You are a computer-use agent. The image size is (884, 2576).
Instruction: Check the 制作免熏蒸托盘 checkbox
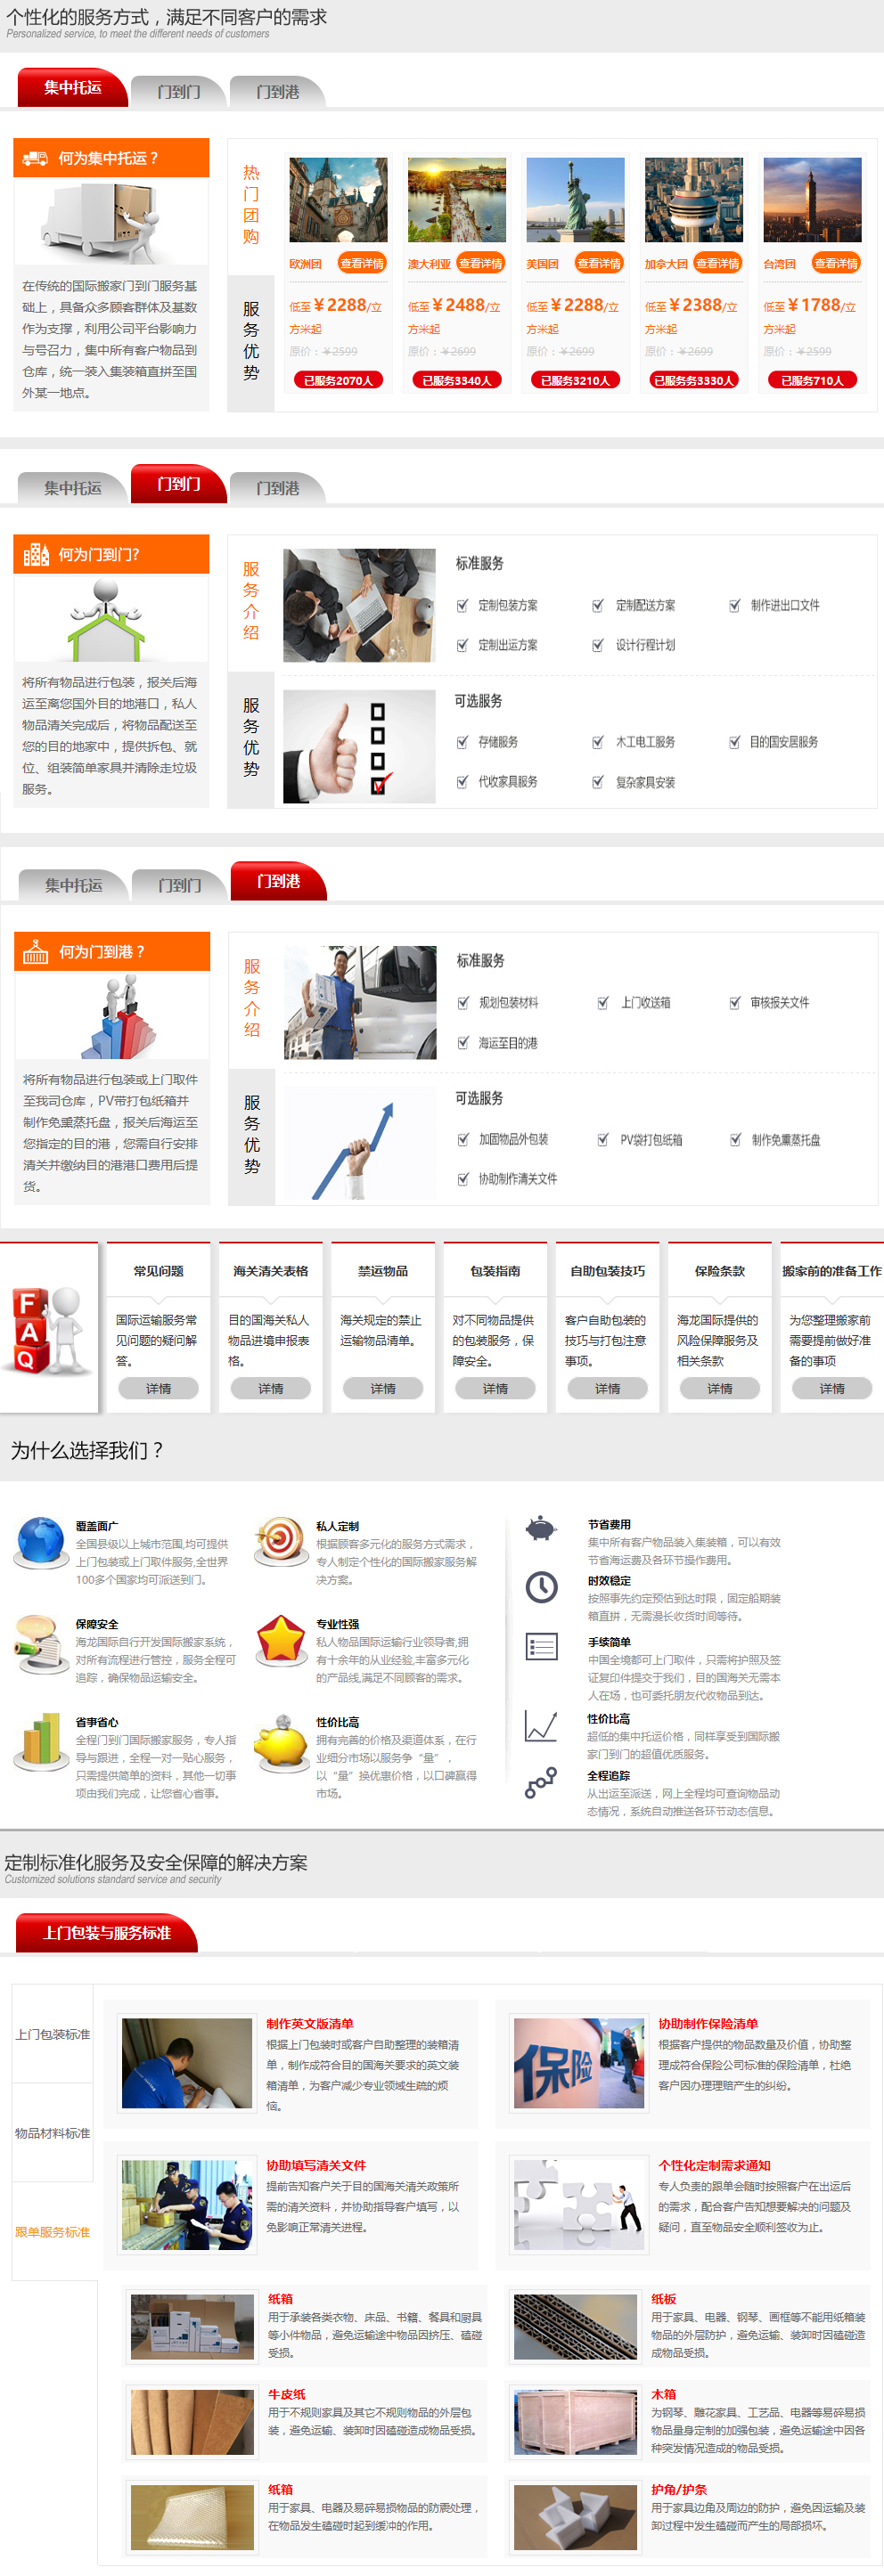coord(735,1140)
